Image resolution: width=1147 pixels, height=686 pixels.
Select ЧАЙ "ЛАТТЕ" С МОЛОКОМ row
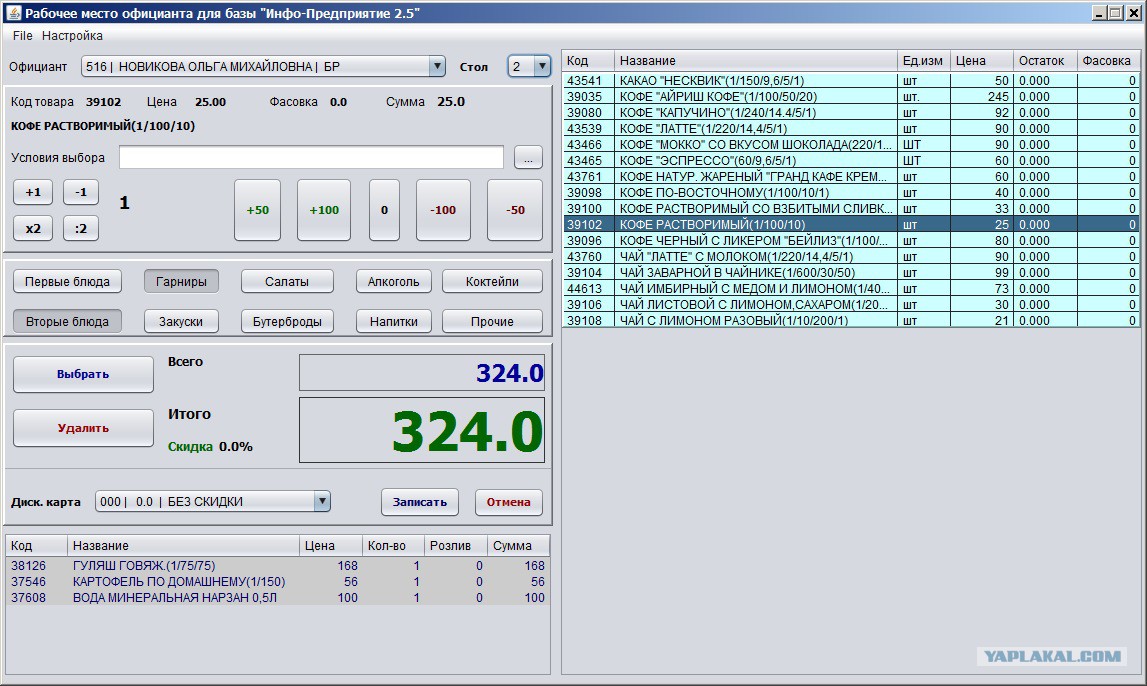point(851,257)
